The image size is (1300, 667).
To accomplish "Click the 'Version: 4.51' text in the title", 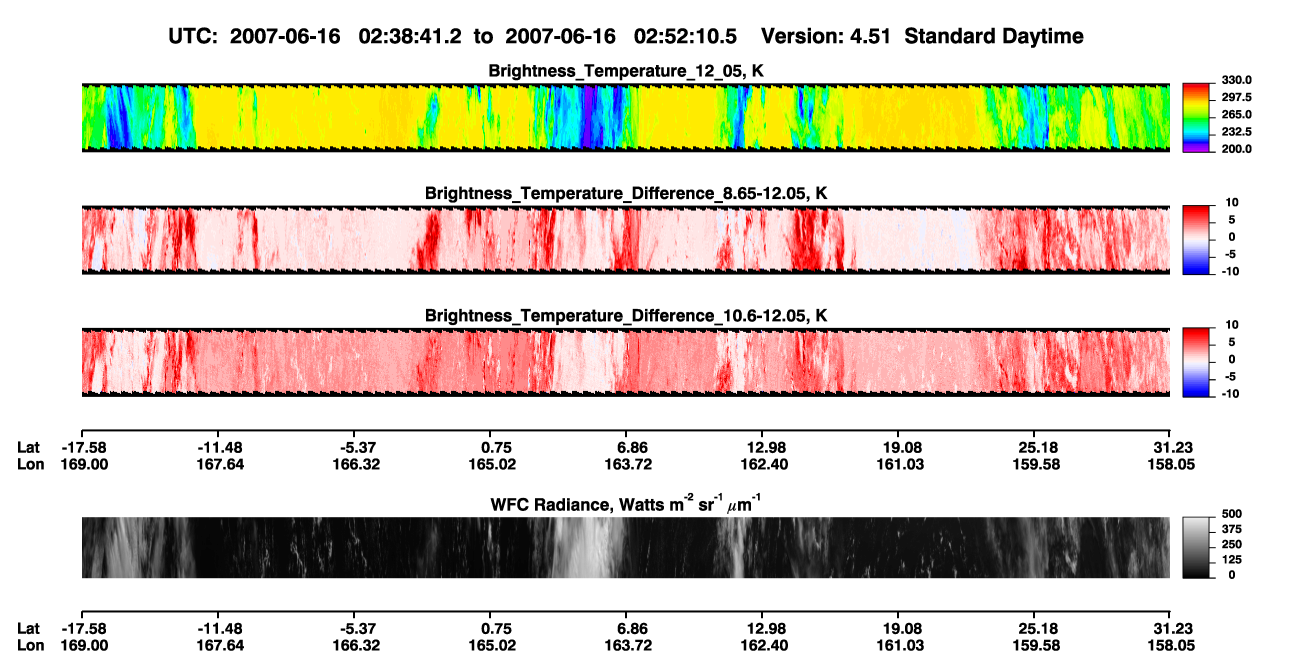I will [824, 36].
